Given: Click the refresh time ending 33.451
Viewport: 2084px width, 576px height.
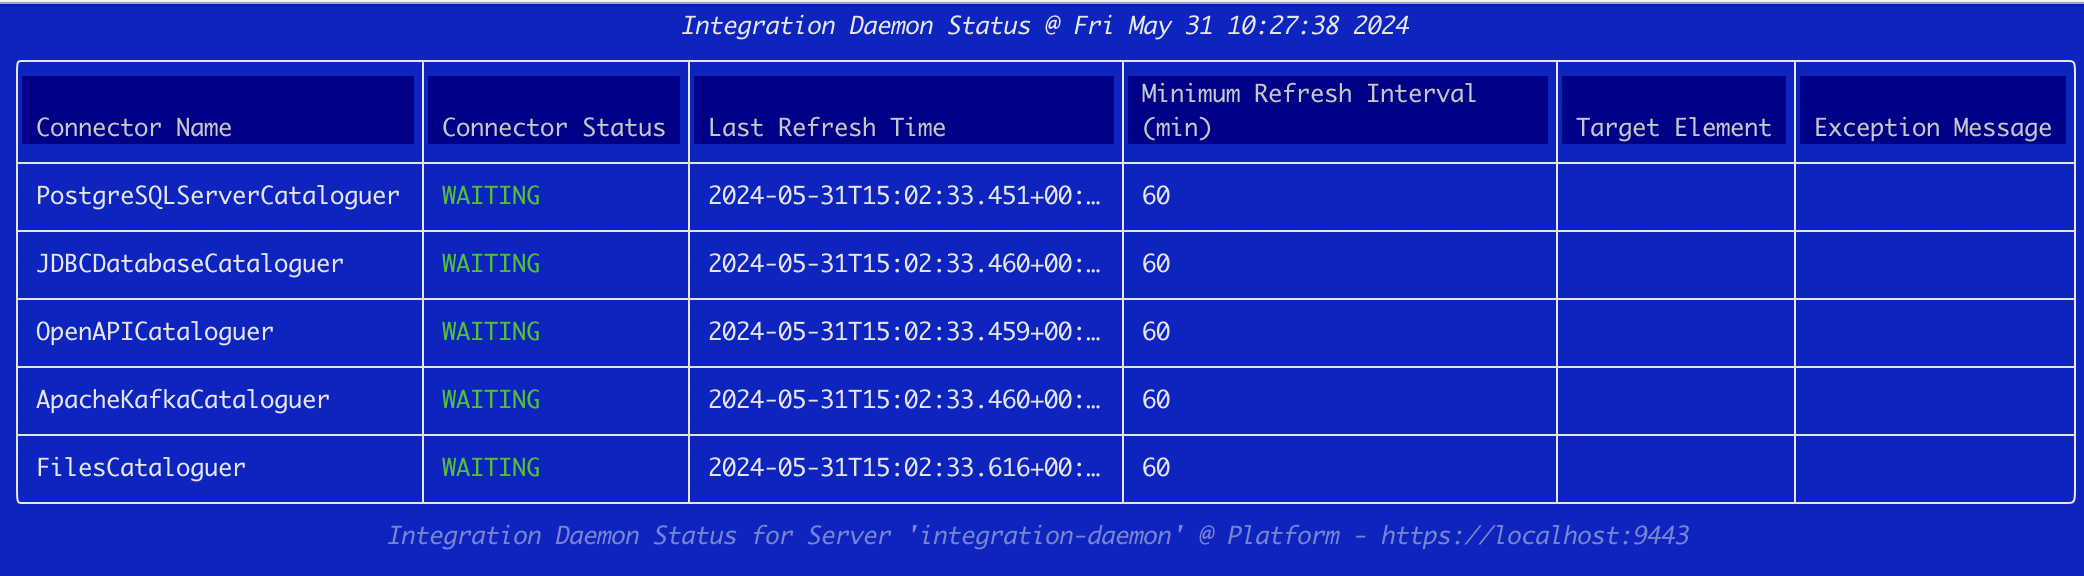Looking at the screenshot, I should [x=904, y=196].
